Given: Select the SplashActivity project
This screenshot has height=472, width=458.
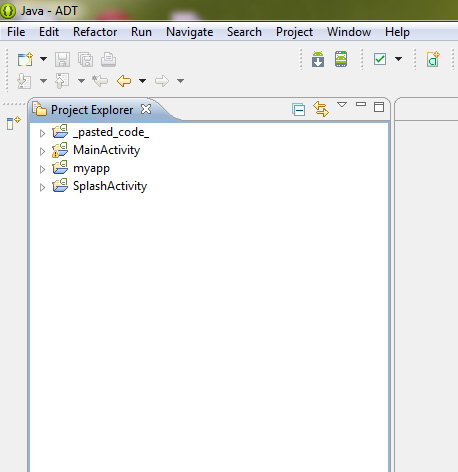Looking at the screenshot, I should pyautogui.click(x=110, y=186).
